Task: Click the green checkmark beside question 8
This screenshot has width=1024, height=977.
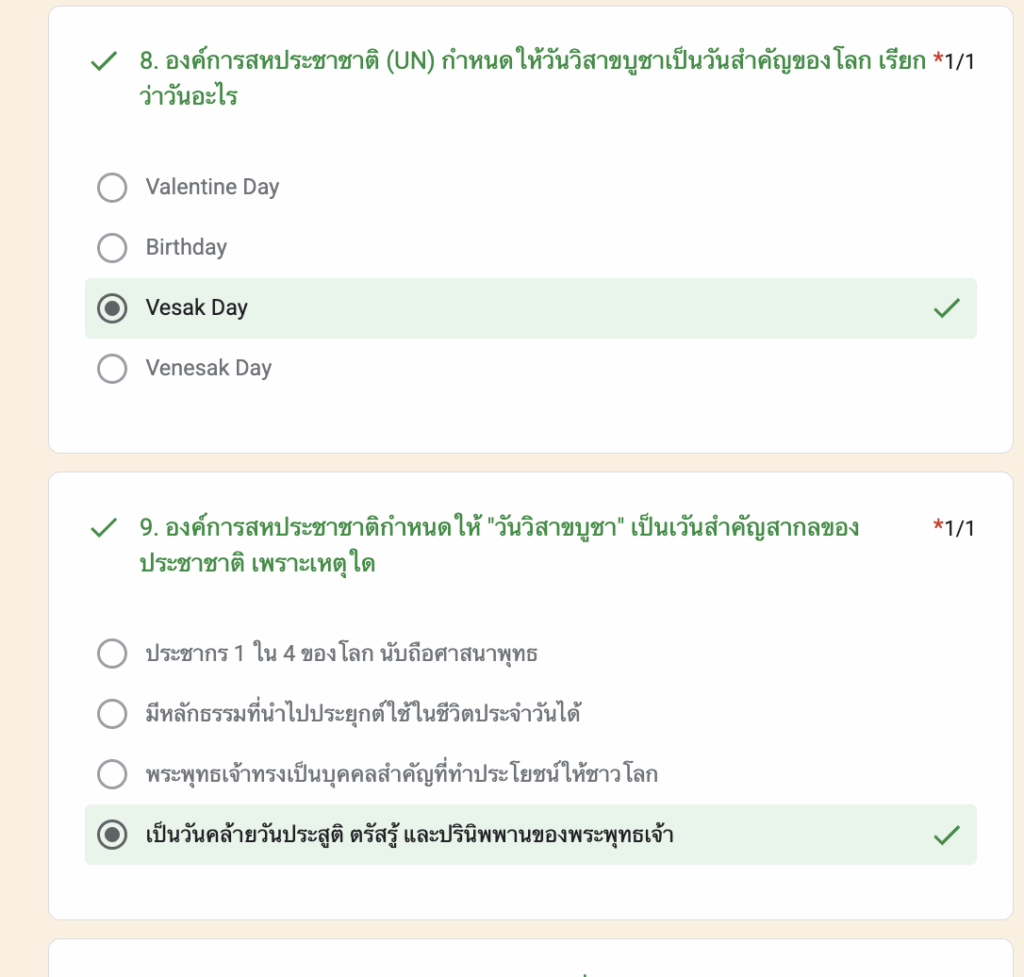Action: [104, 62]
